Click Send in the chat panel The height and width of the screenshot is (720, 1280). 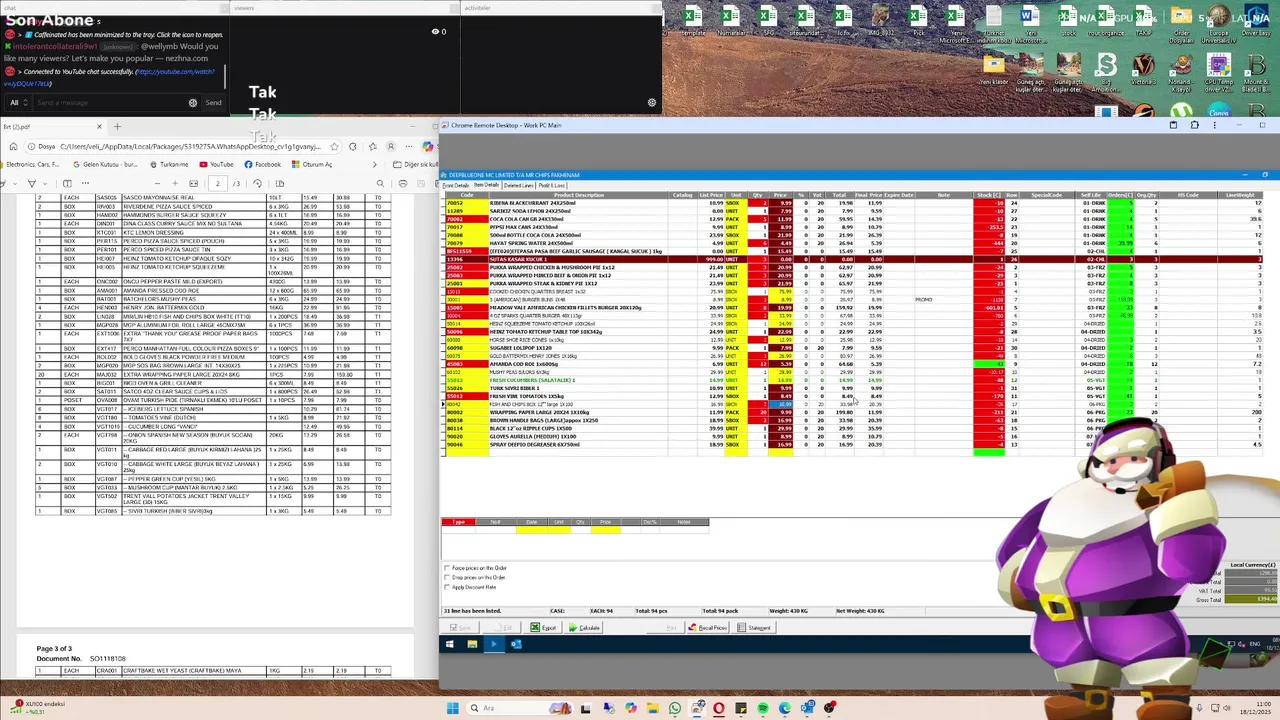(213, 102)
